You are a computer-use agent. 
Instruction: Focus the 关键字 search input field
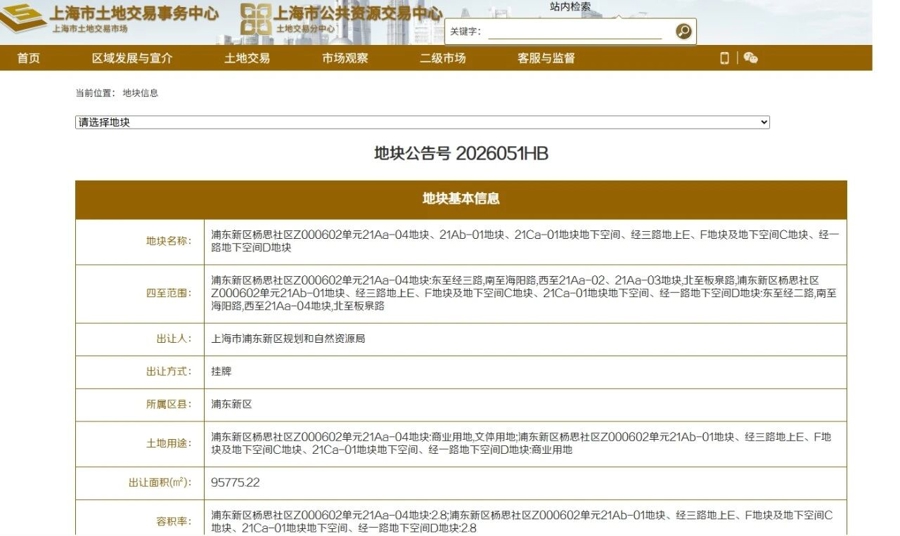[x=575, y=32]
